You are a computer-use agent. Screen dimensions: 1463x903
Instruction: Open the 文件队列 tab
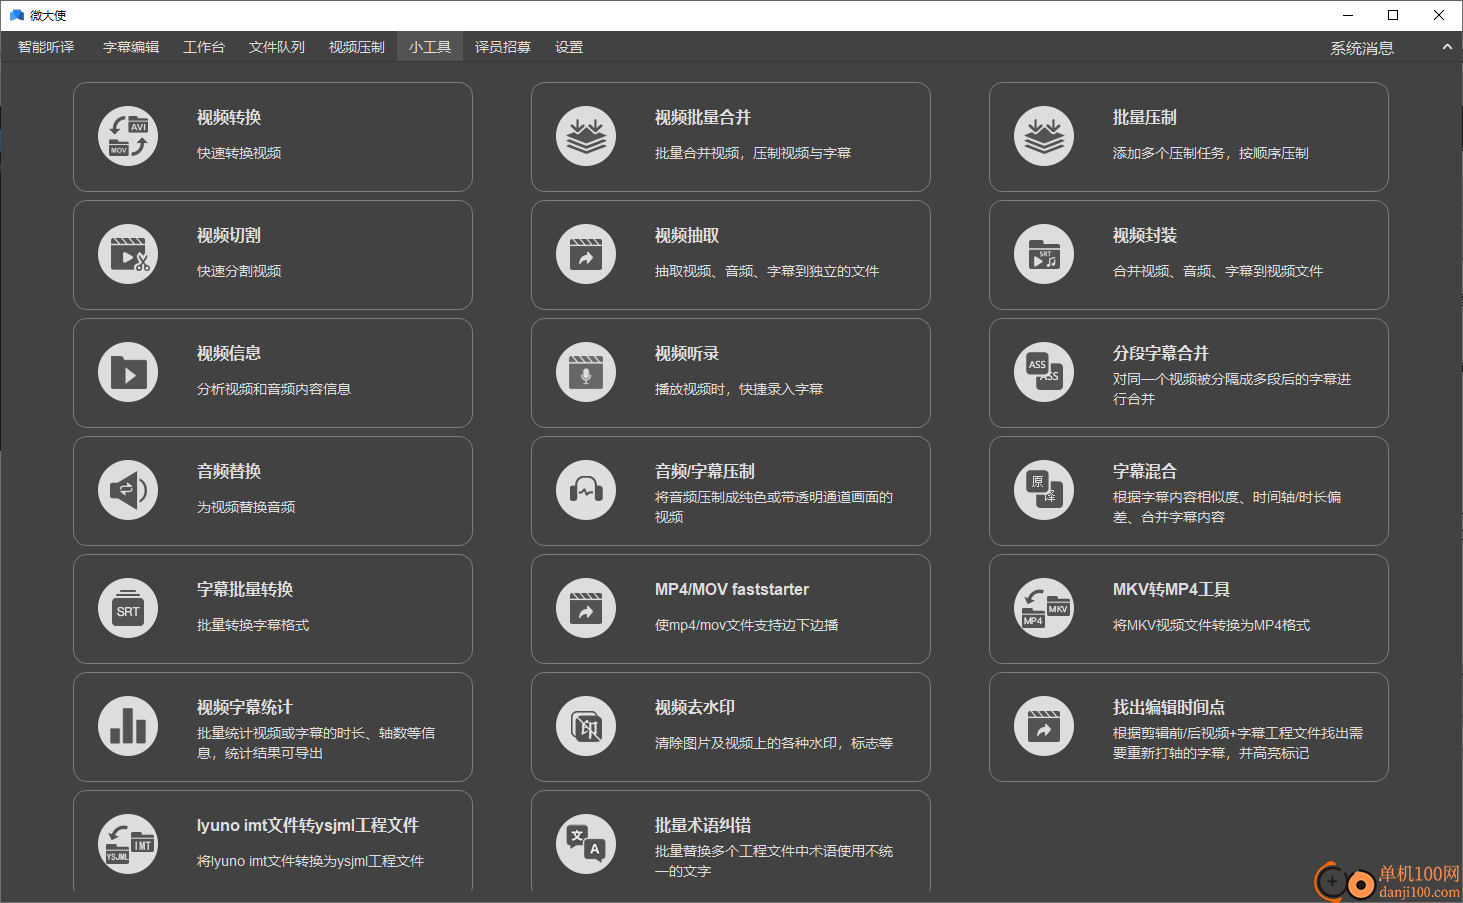click(277, 47)
